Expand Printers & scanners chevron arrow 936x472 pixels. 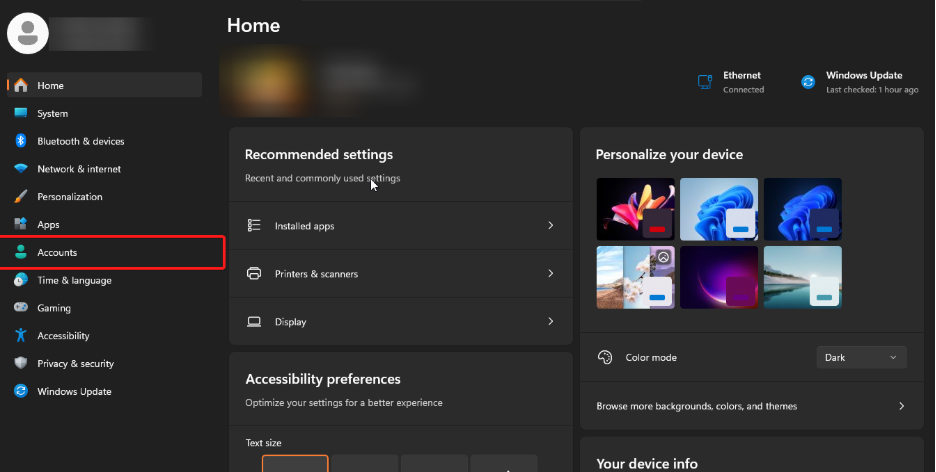550,274
